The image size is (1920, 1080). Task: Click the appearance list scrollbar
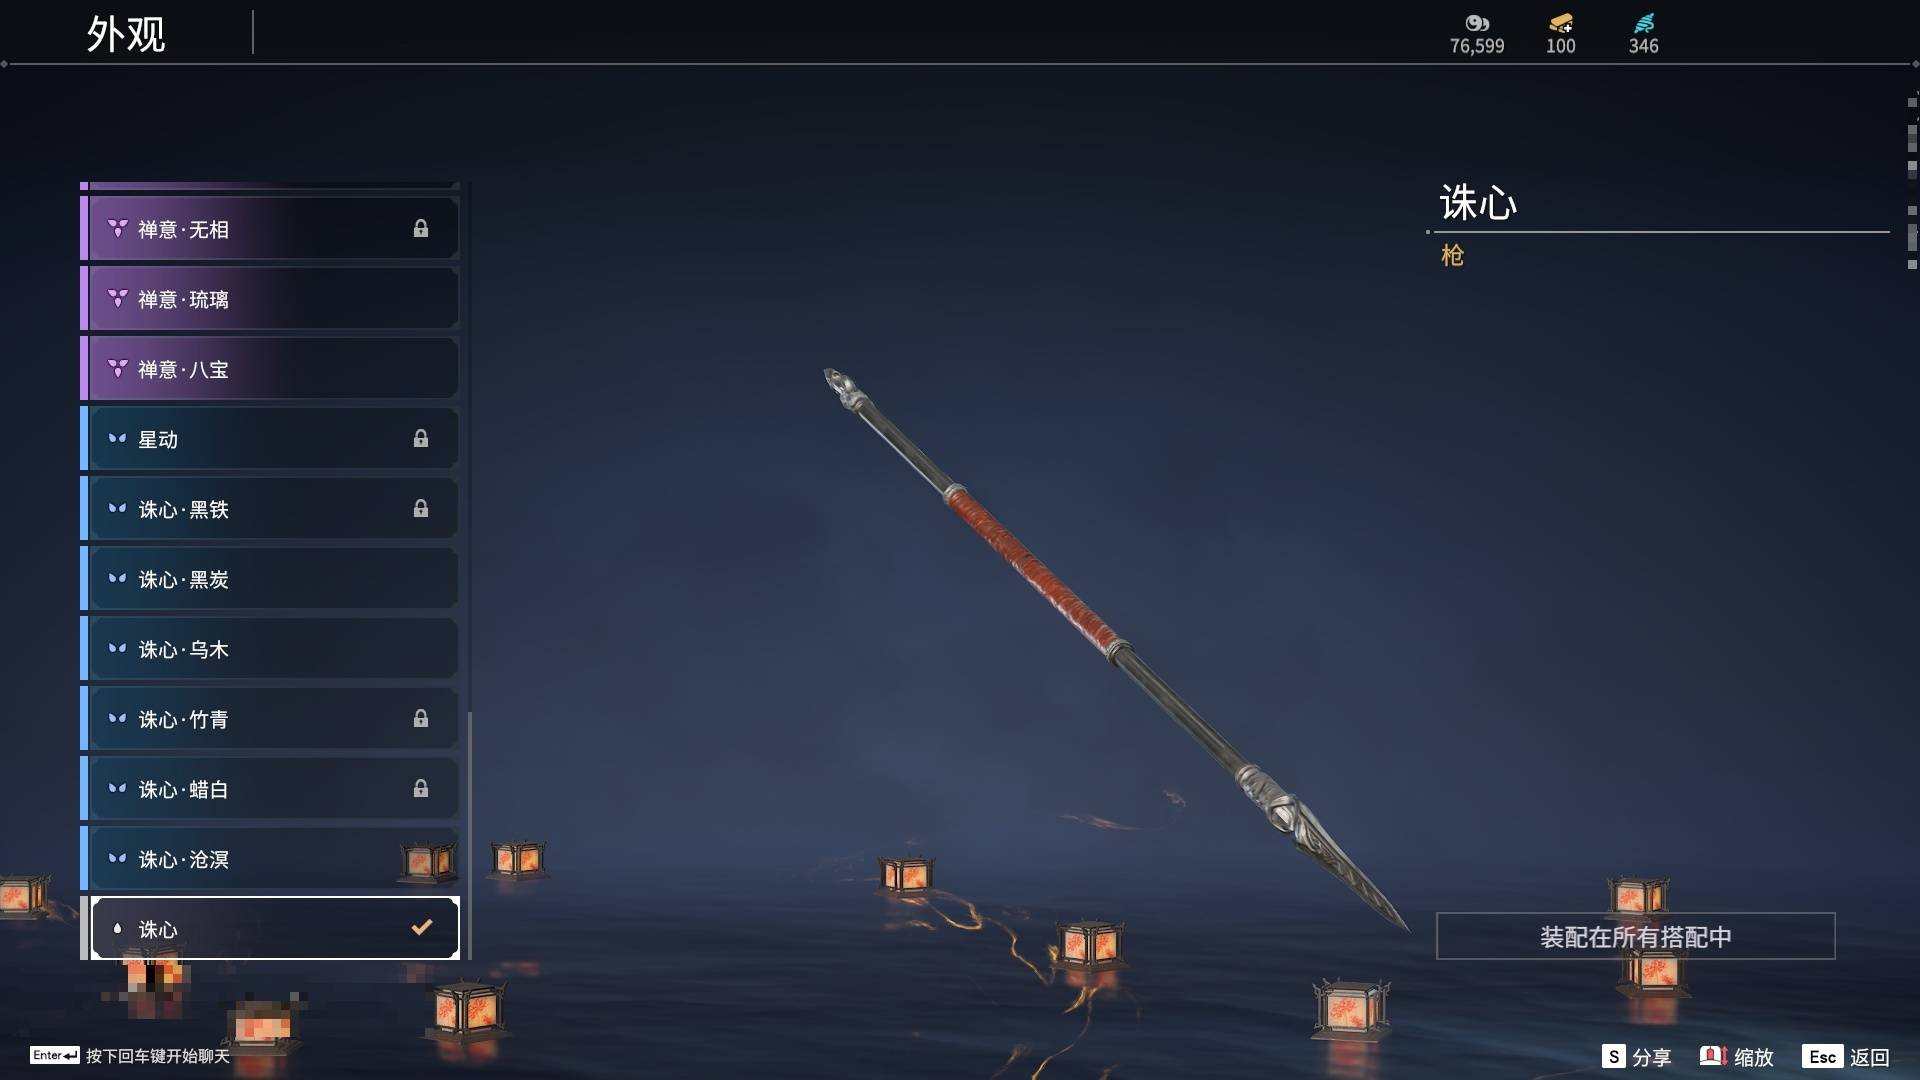[469, 835]
